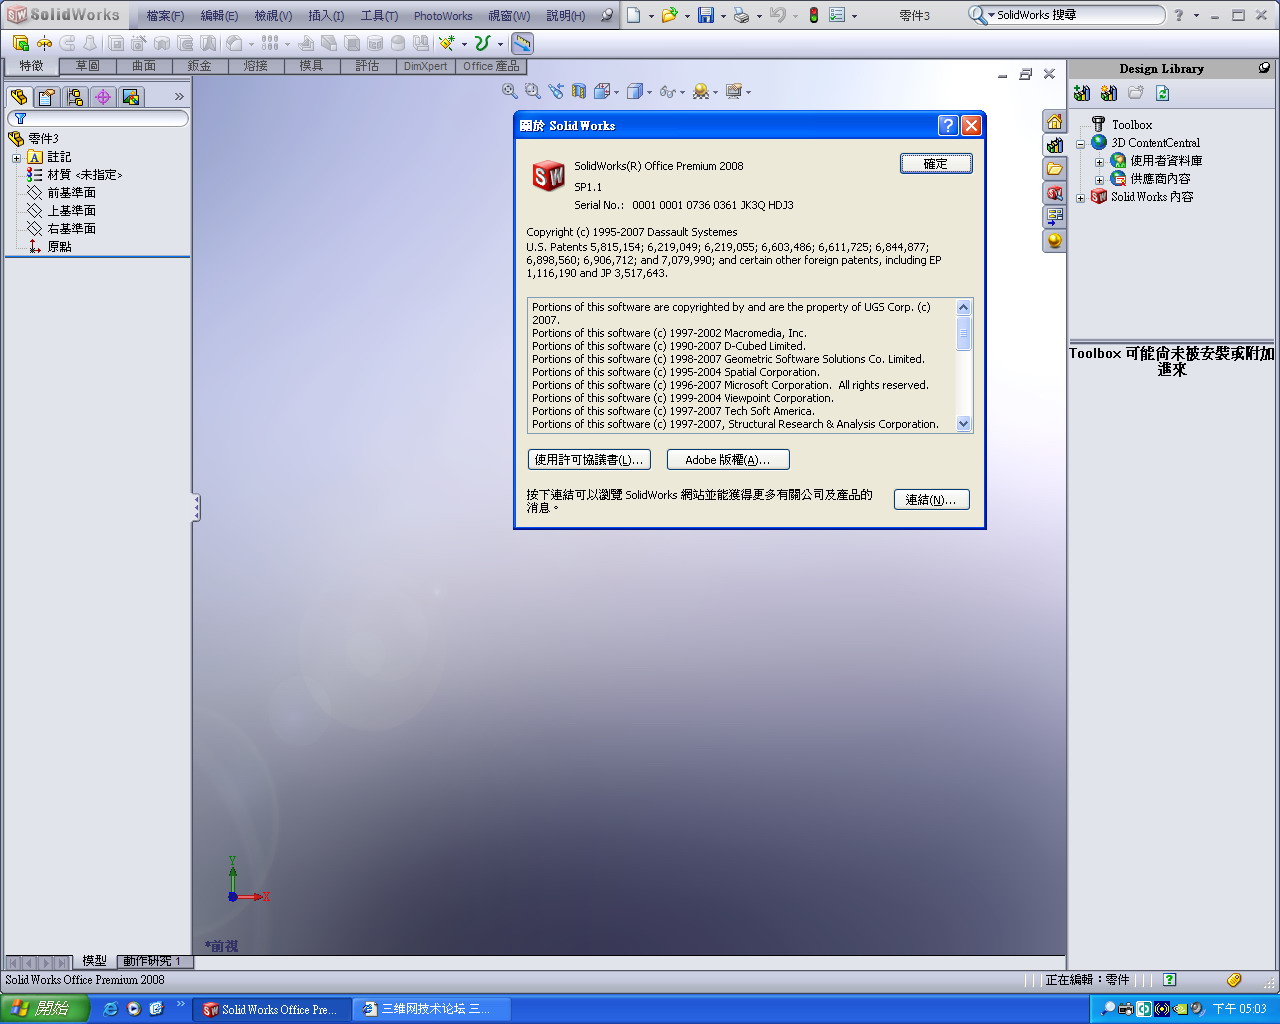The width and height of the screenshot is (1280, 1024).
Task: Click the Previous View icon
Action: pyautogui.click(x=556, y=91)
